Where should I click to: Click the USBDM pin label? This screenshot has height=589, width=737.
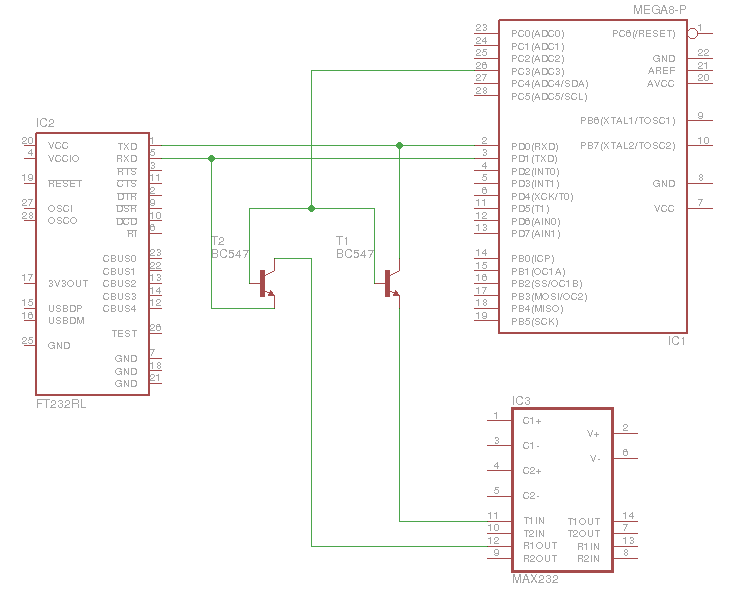point(66,321)
